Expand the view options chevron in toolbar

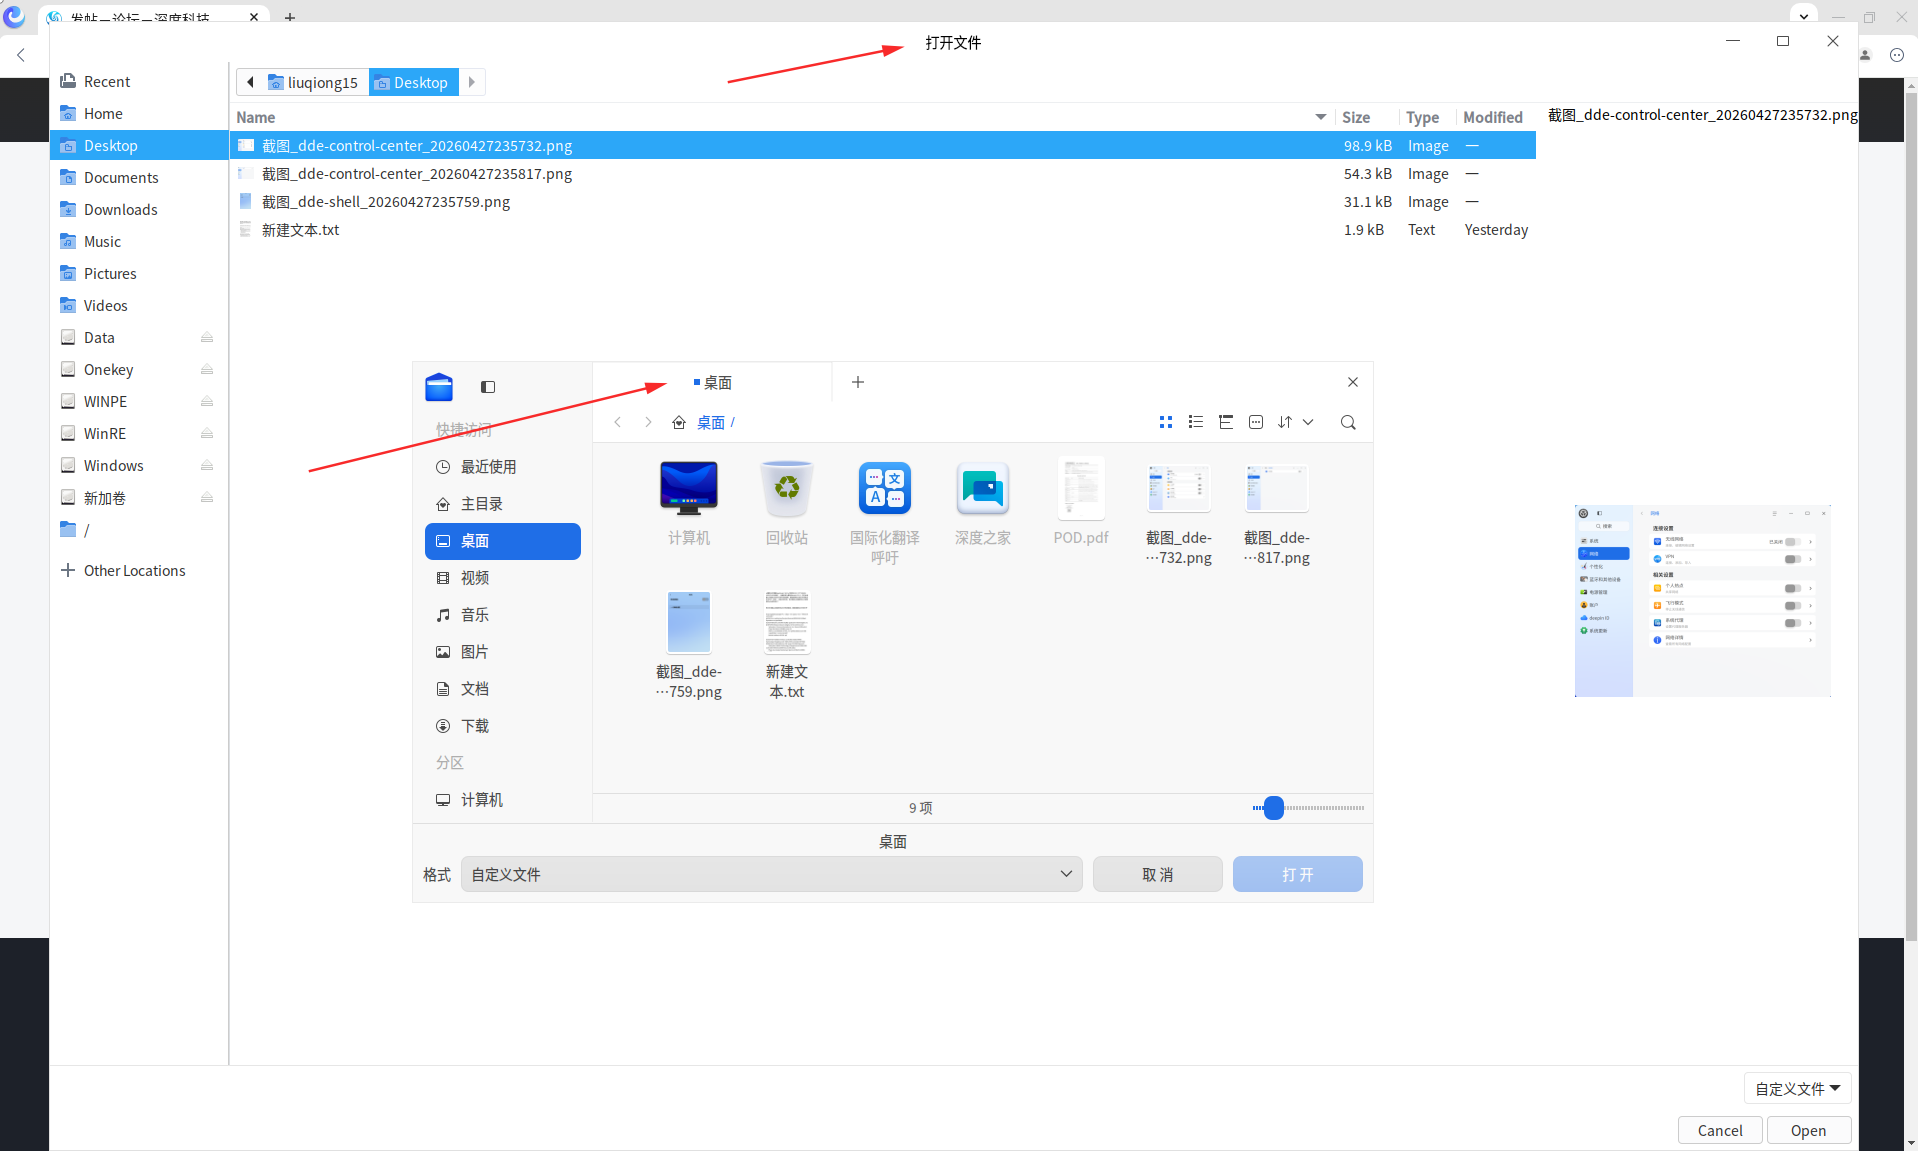[x=1310, y=421]
